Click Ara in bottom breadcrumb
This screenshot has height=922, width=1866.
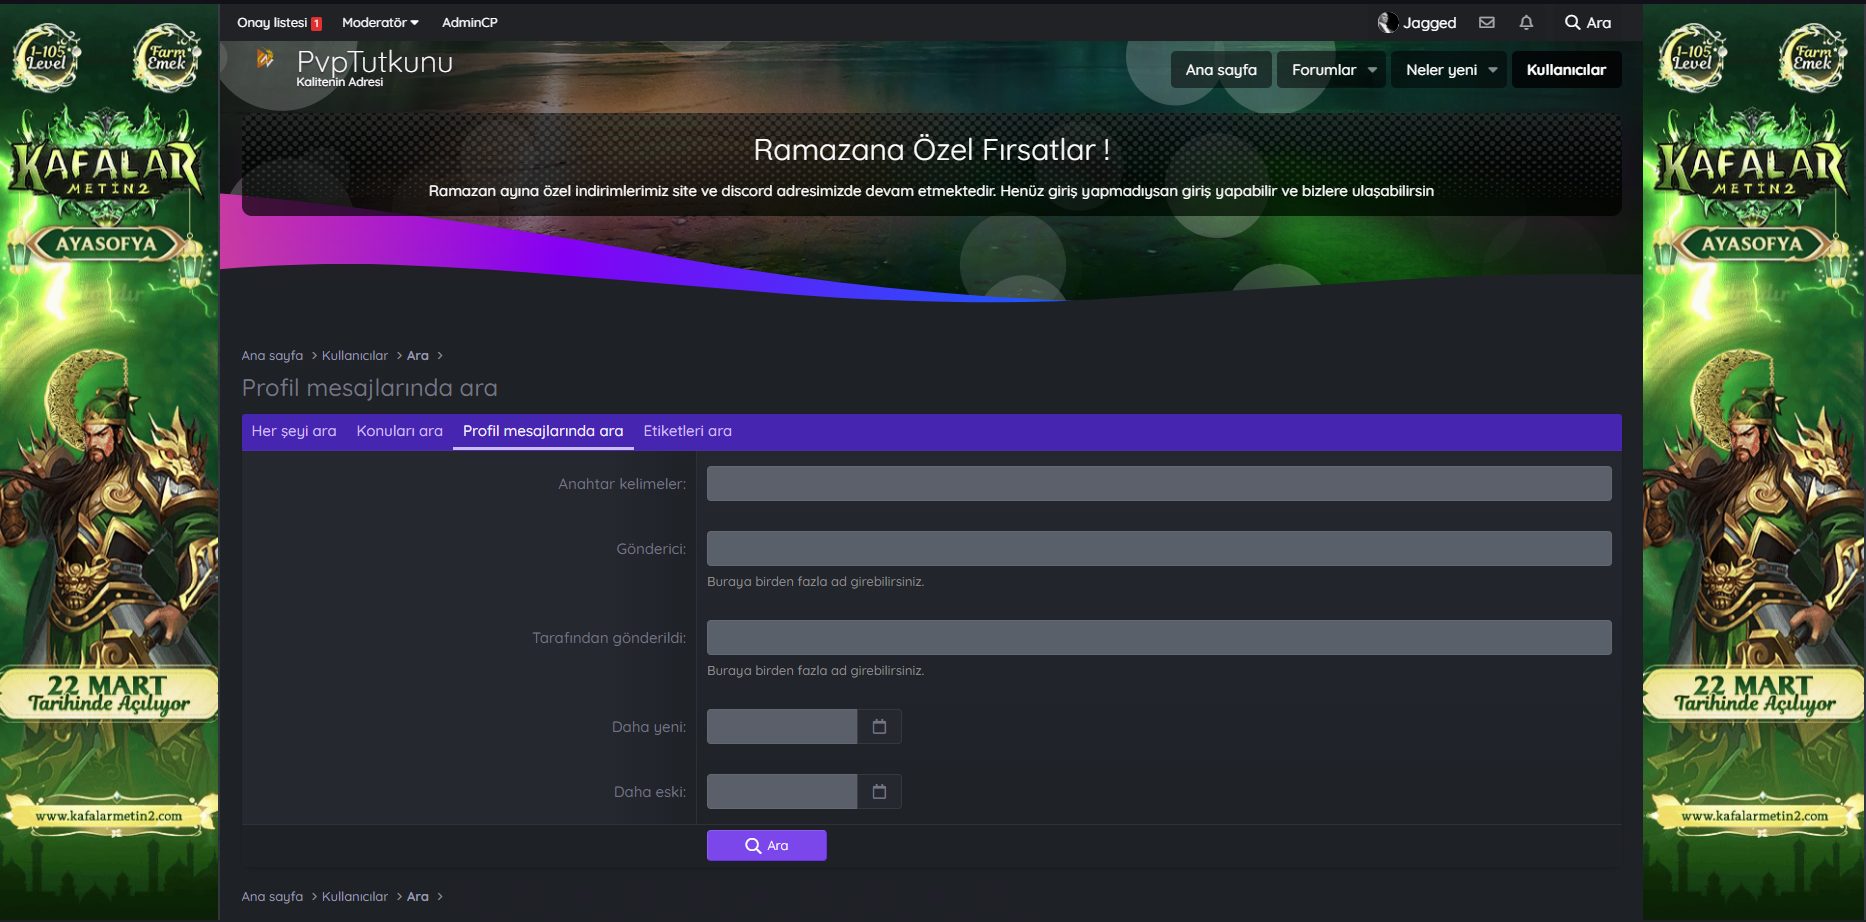pyautogui.click(x=418, y=897)
